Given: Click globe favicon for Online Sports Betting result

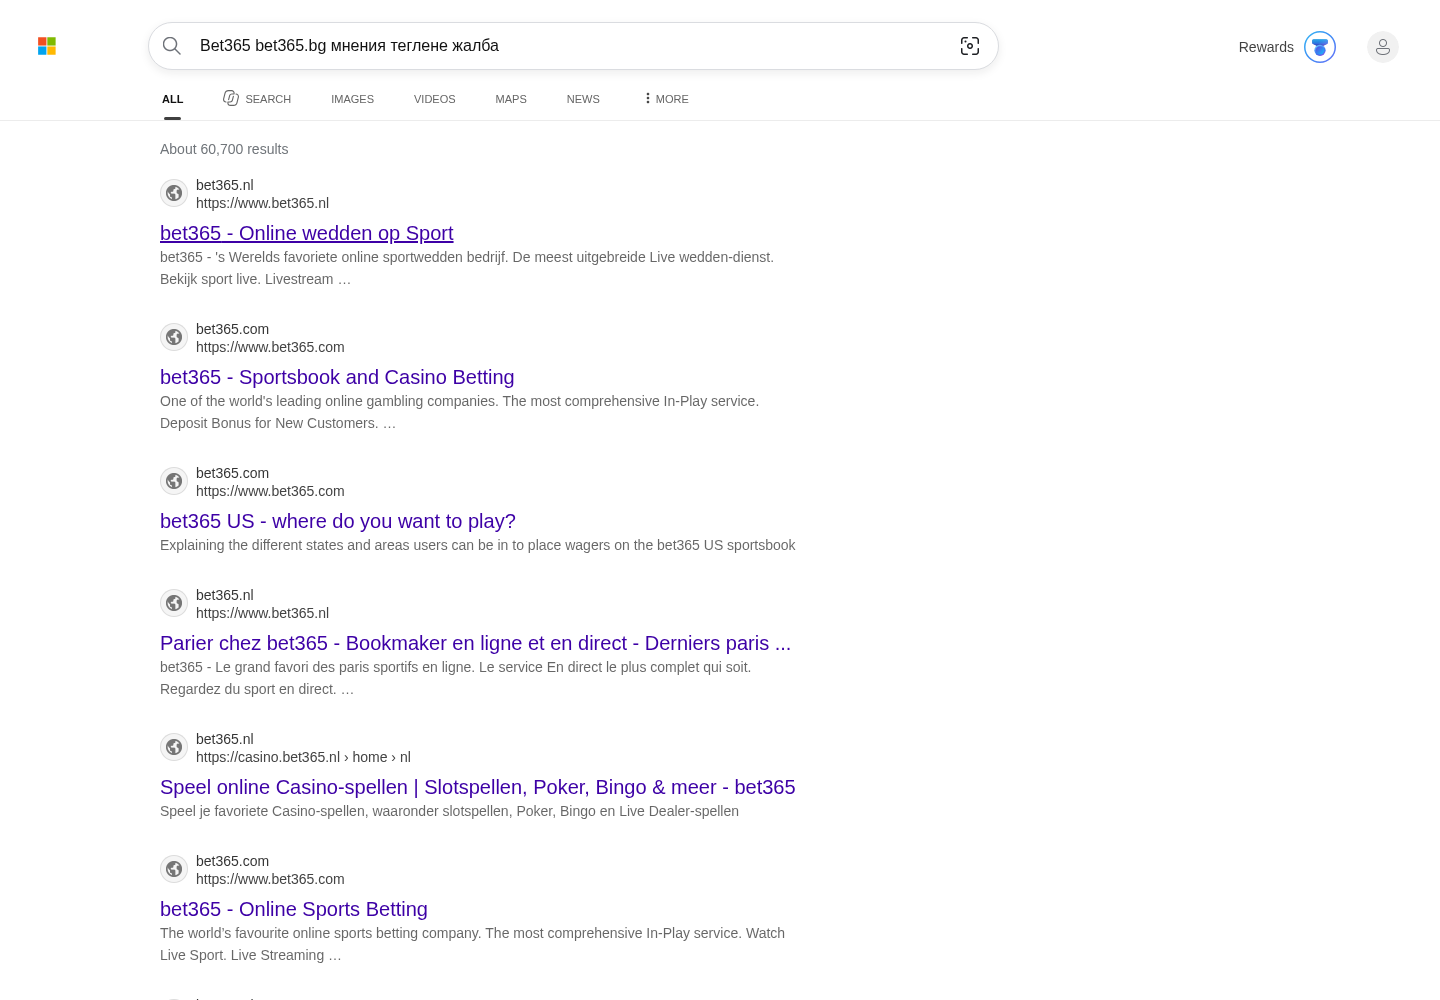Looking at the screenshot, I should coord(174,869).
